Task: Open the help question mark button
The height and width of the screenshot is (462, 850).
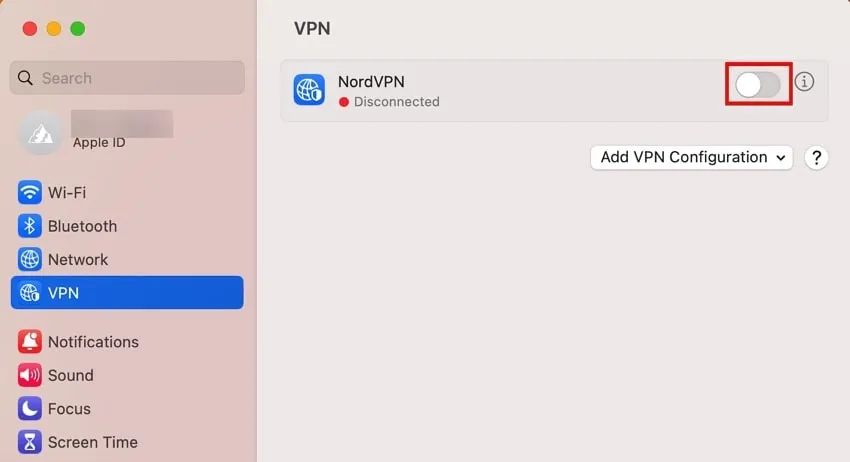Action: (816, 157)
